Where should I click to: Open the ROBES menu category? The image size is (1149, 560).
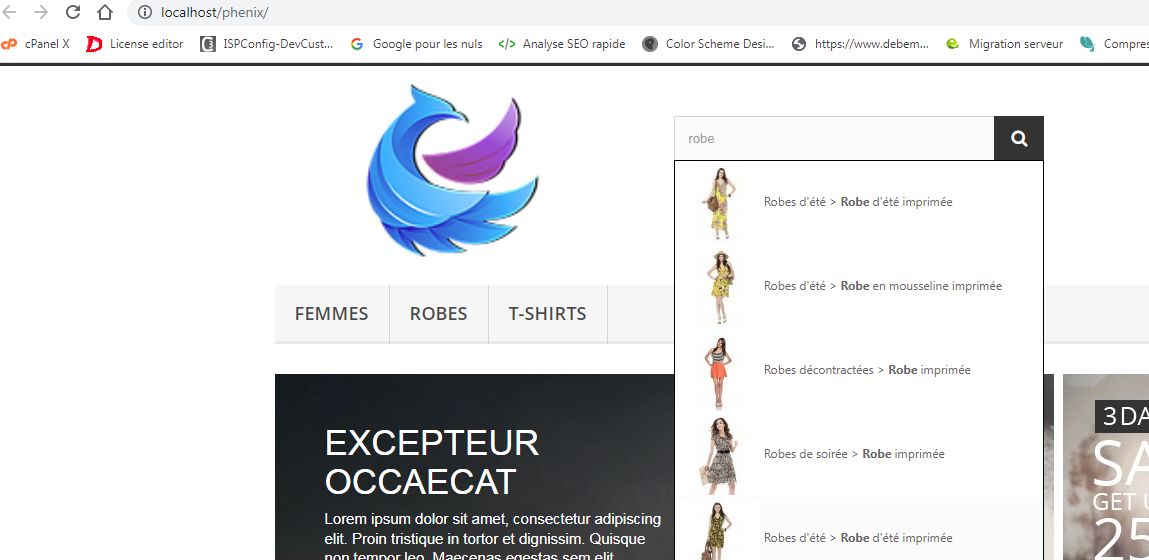click(438, 314)
